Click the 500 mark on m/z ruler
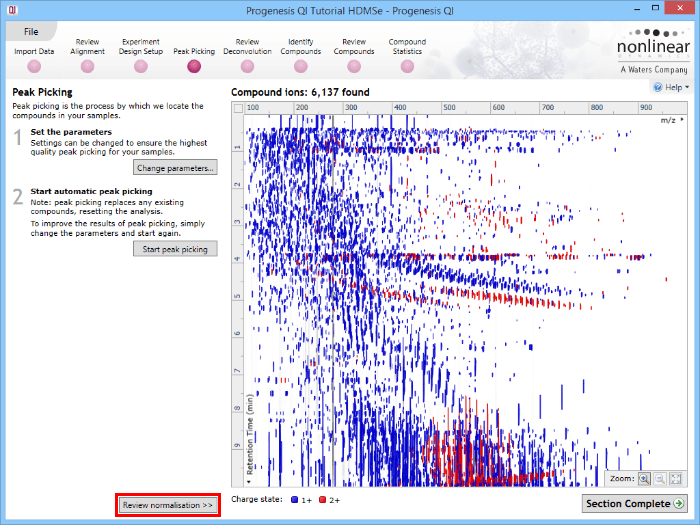This screenshot has width=700, height=525. point(450,108)
